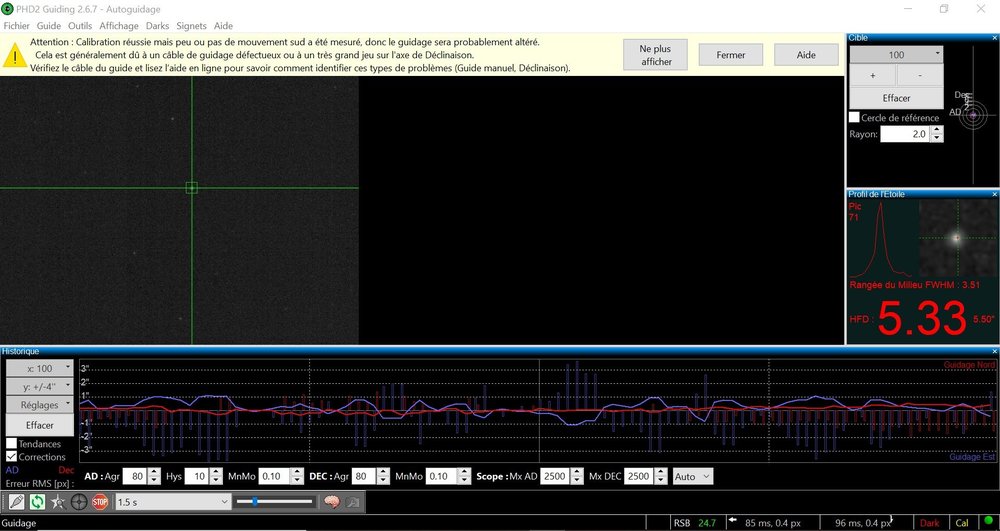Close the Historique panel
This screenshot has height=531, width=1000.
pos(995,351)
